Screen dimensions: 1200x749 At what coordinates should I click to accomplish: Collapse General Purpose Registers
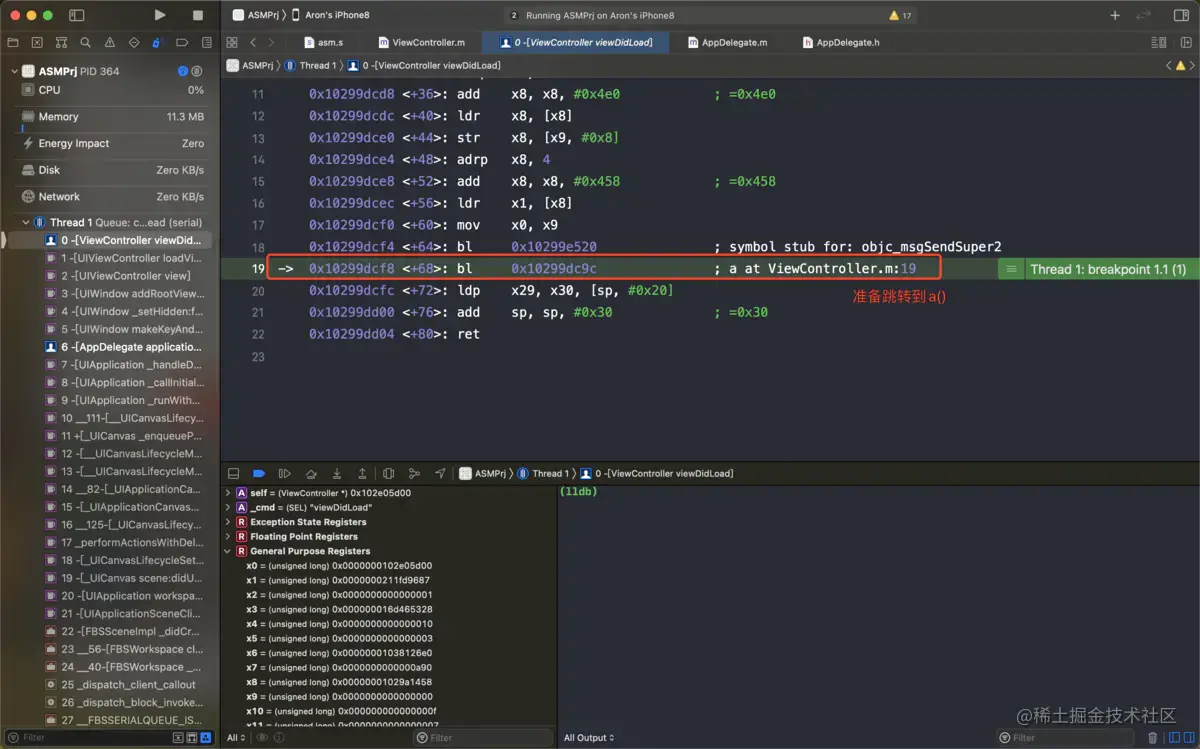tap(228, 551)
